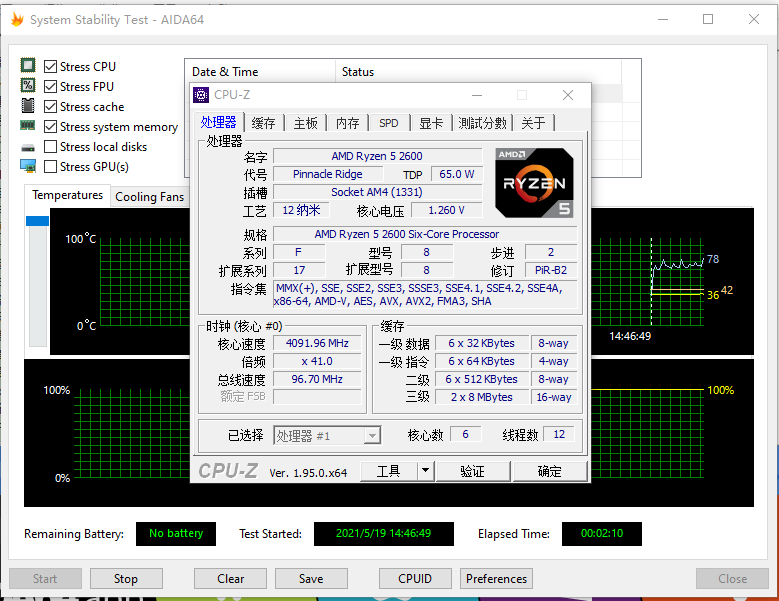Switch to the 缓存 tab

tap(263, 123)
